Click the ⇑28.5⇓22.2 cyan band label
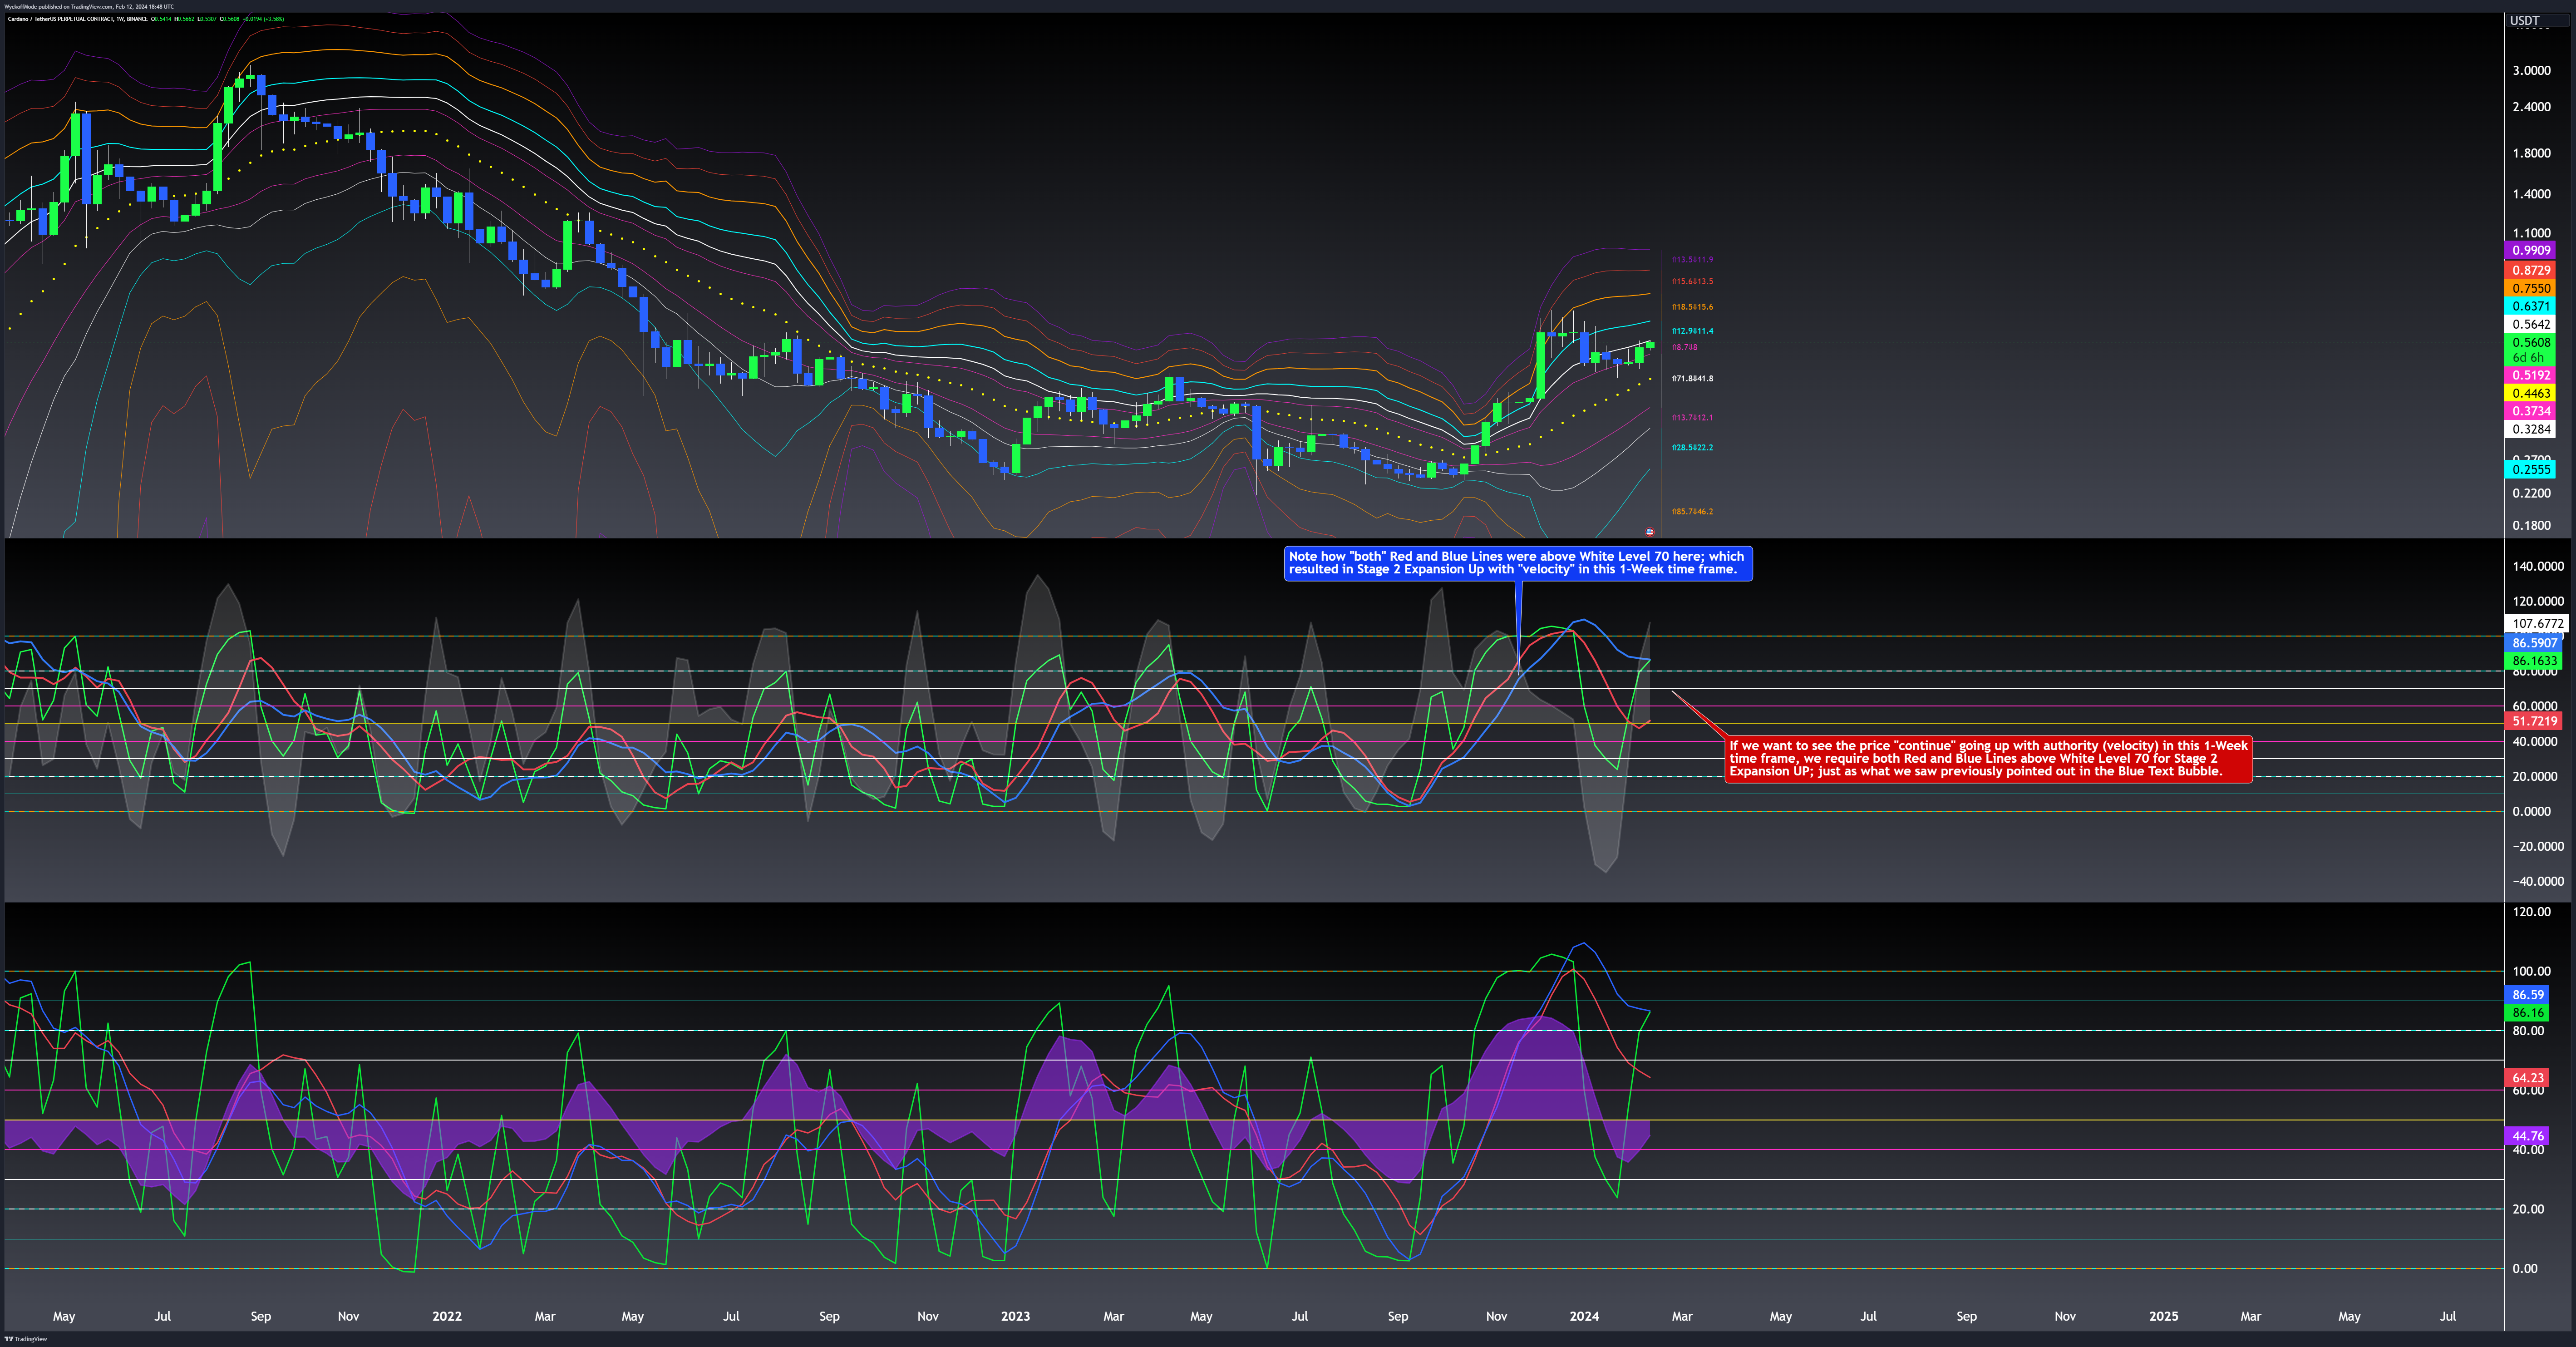Image resolution: width=2576 pixels, height=1347 pixels. tap(1692, 448)
